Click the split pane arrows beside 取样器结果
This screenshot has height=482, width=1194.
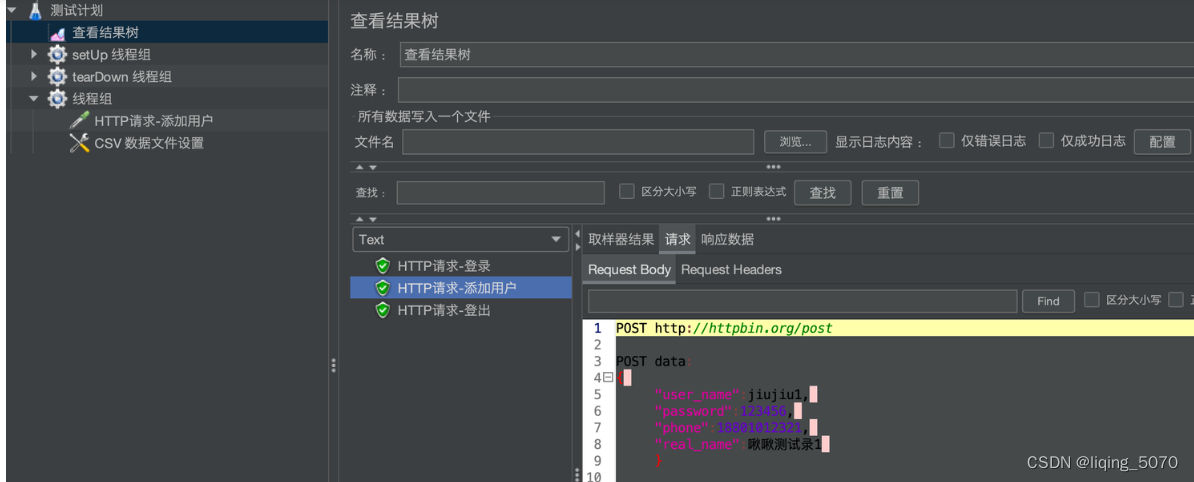coord(577,240)
